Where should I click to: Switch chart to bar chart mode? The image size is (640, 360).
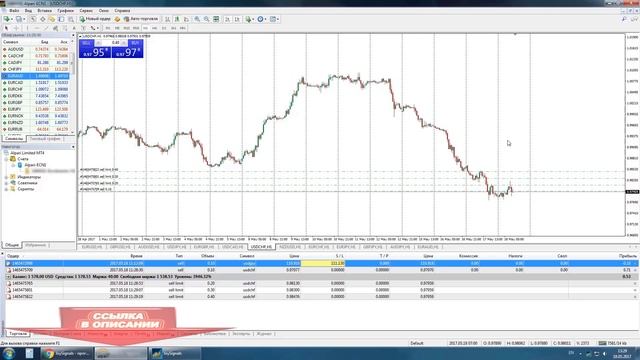(x=167, y=19)
